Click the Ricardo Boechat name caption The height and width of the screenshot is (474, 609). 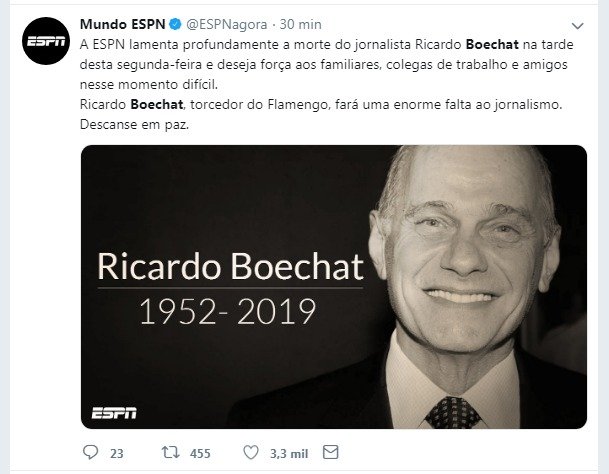click(231, 267)
